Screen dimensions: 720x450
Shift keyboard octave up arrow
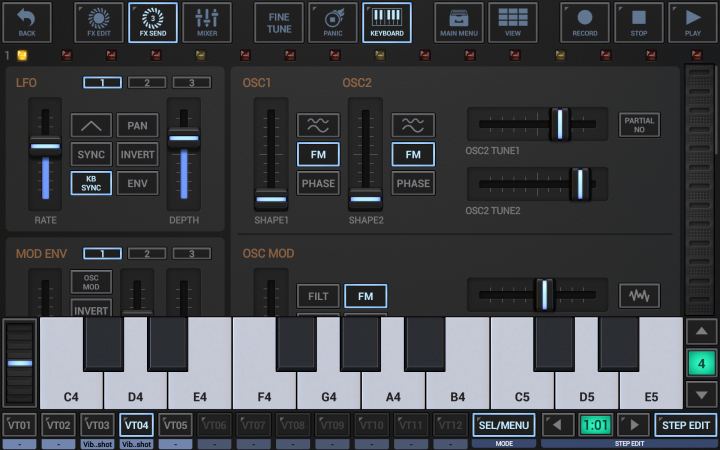point(701,332)
